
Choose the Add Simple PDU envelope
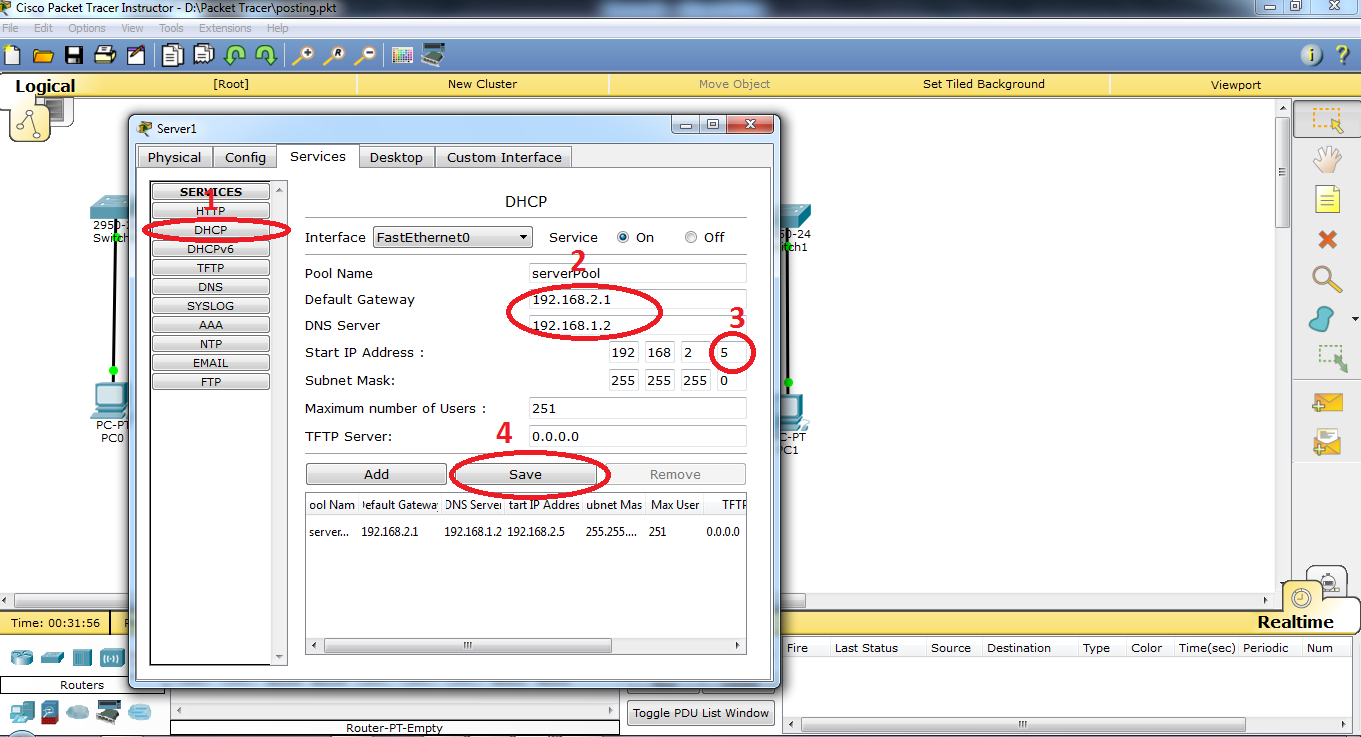pos(1327,402)
